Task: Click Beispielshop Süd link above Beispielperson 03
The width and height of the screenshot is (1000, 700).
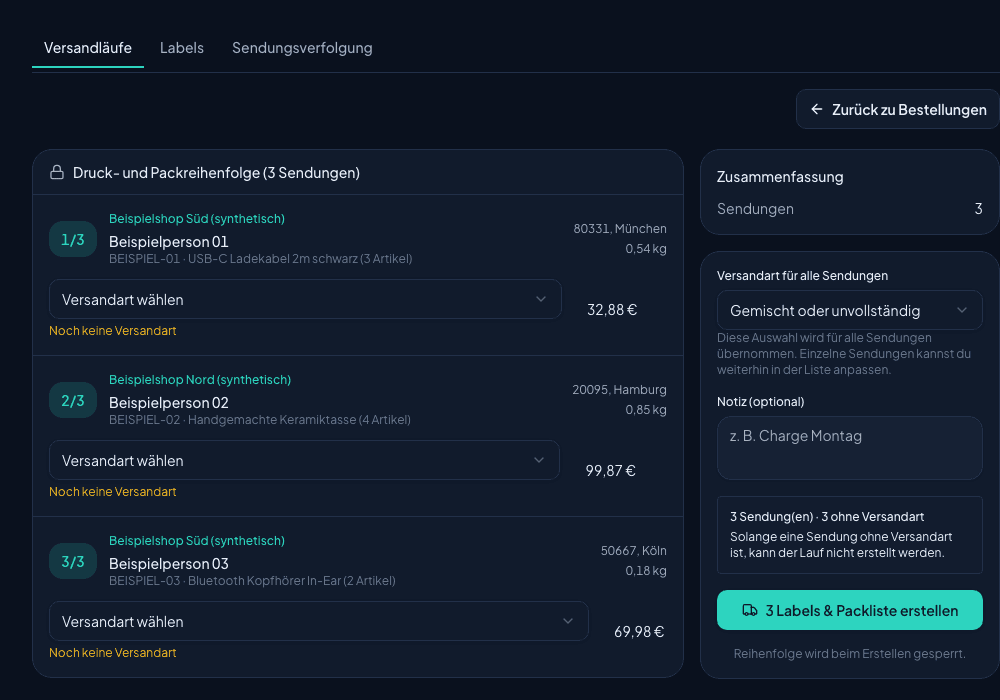Action: point(197,541)
